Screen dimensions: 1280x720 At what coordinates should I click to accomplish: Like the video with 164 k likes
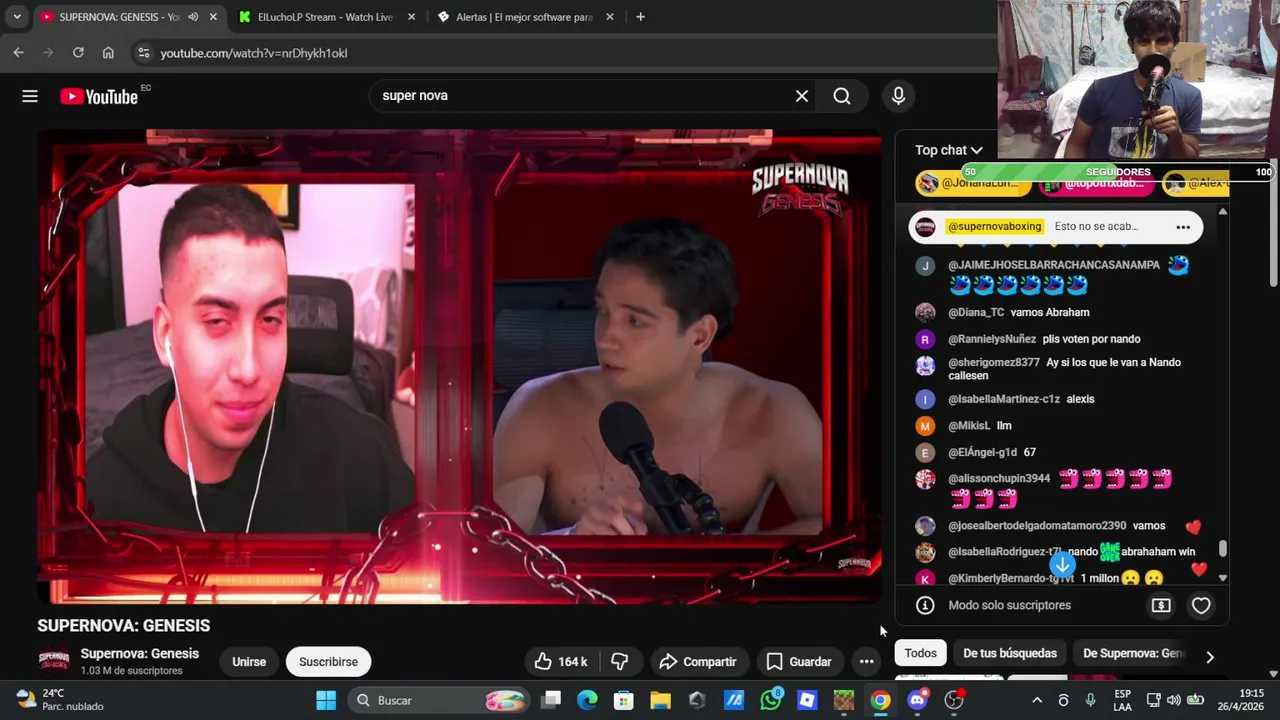point(560,662)
